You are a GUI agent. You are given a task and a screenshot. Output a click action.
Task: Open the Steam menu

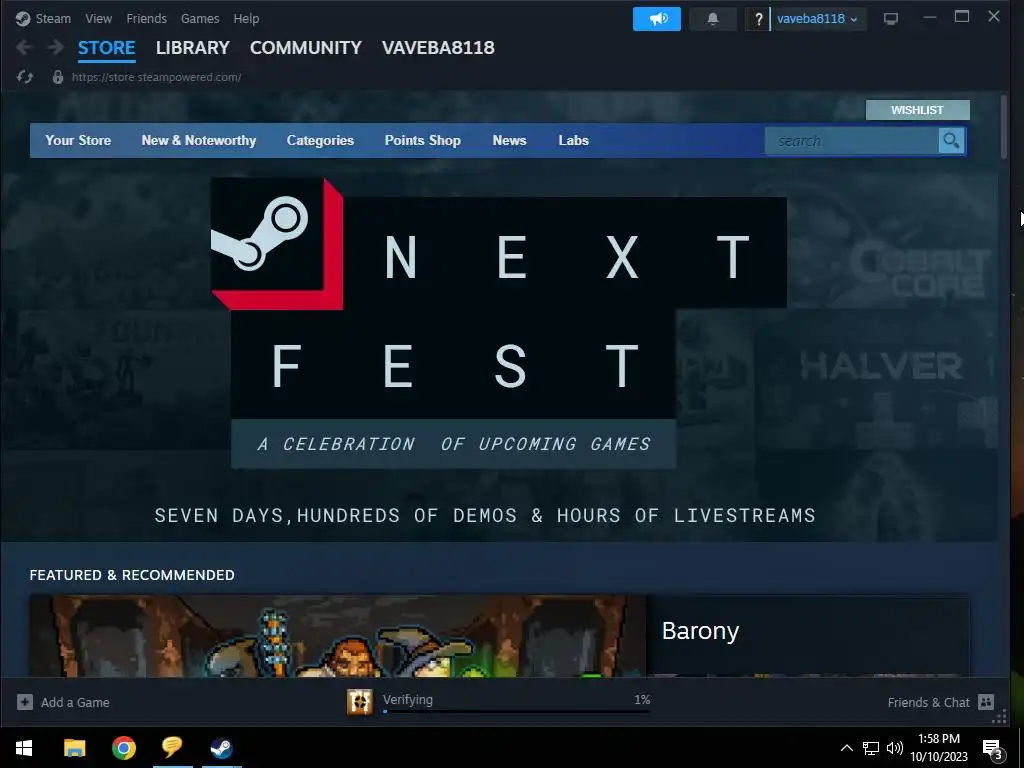click(53, 19)
